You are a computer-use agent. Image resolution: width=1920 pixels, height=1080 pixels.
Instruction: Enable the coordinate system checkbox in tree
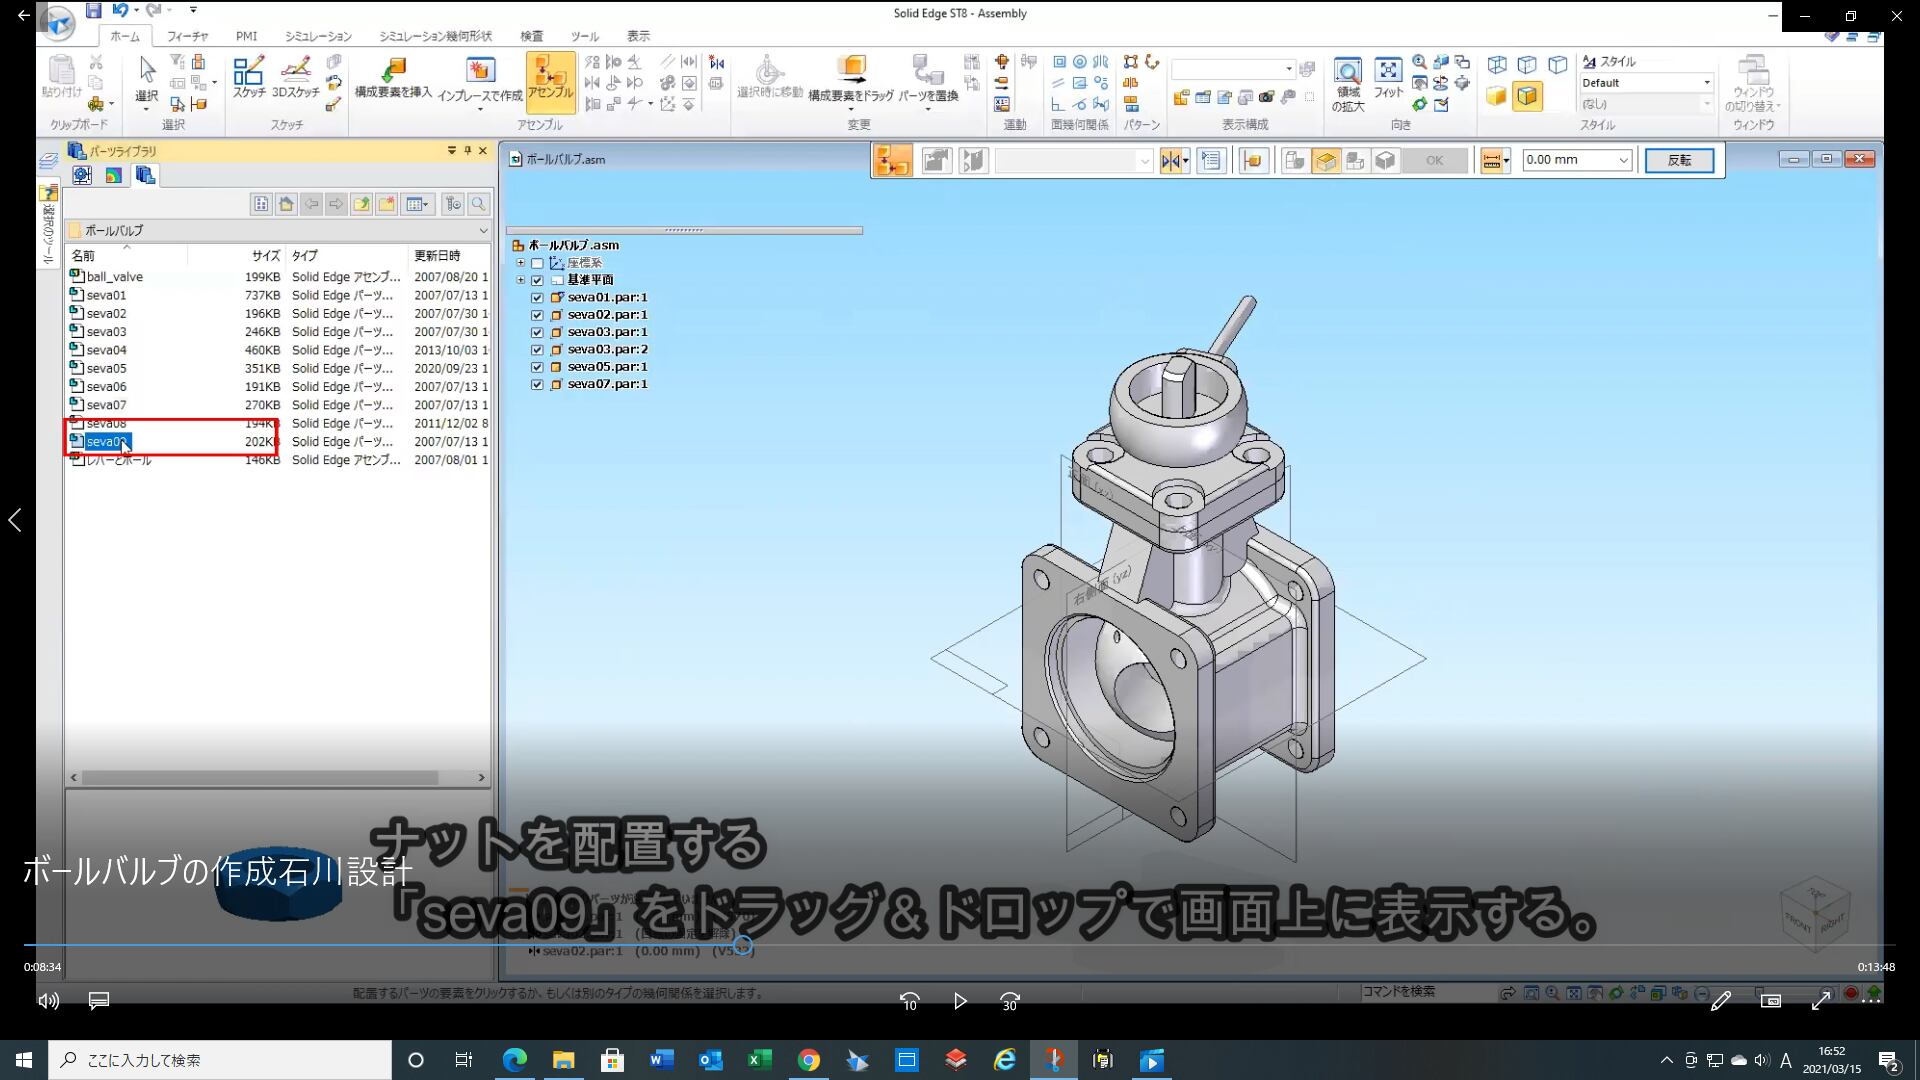[537, 263]
